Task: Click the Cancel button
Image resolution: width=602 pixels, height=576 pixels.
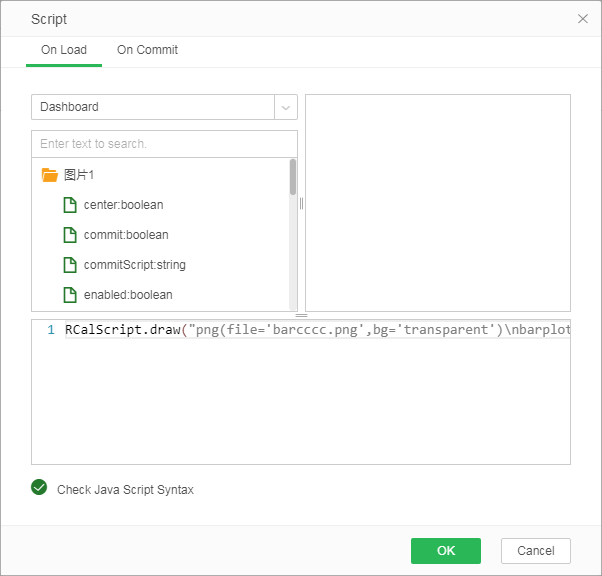Action: click(x=535, y=551)
